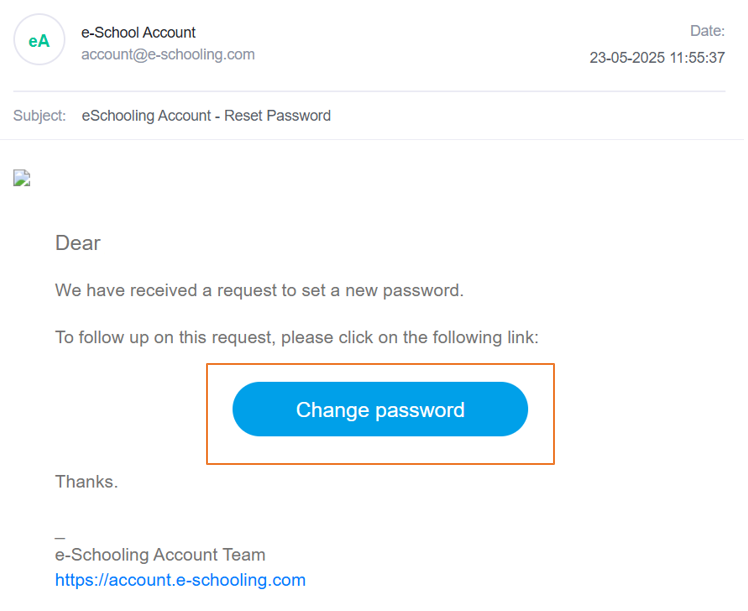The image size is (748, 611).
Task: Click the divider line below sender details
Action: 369,91
